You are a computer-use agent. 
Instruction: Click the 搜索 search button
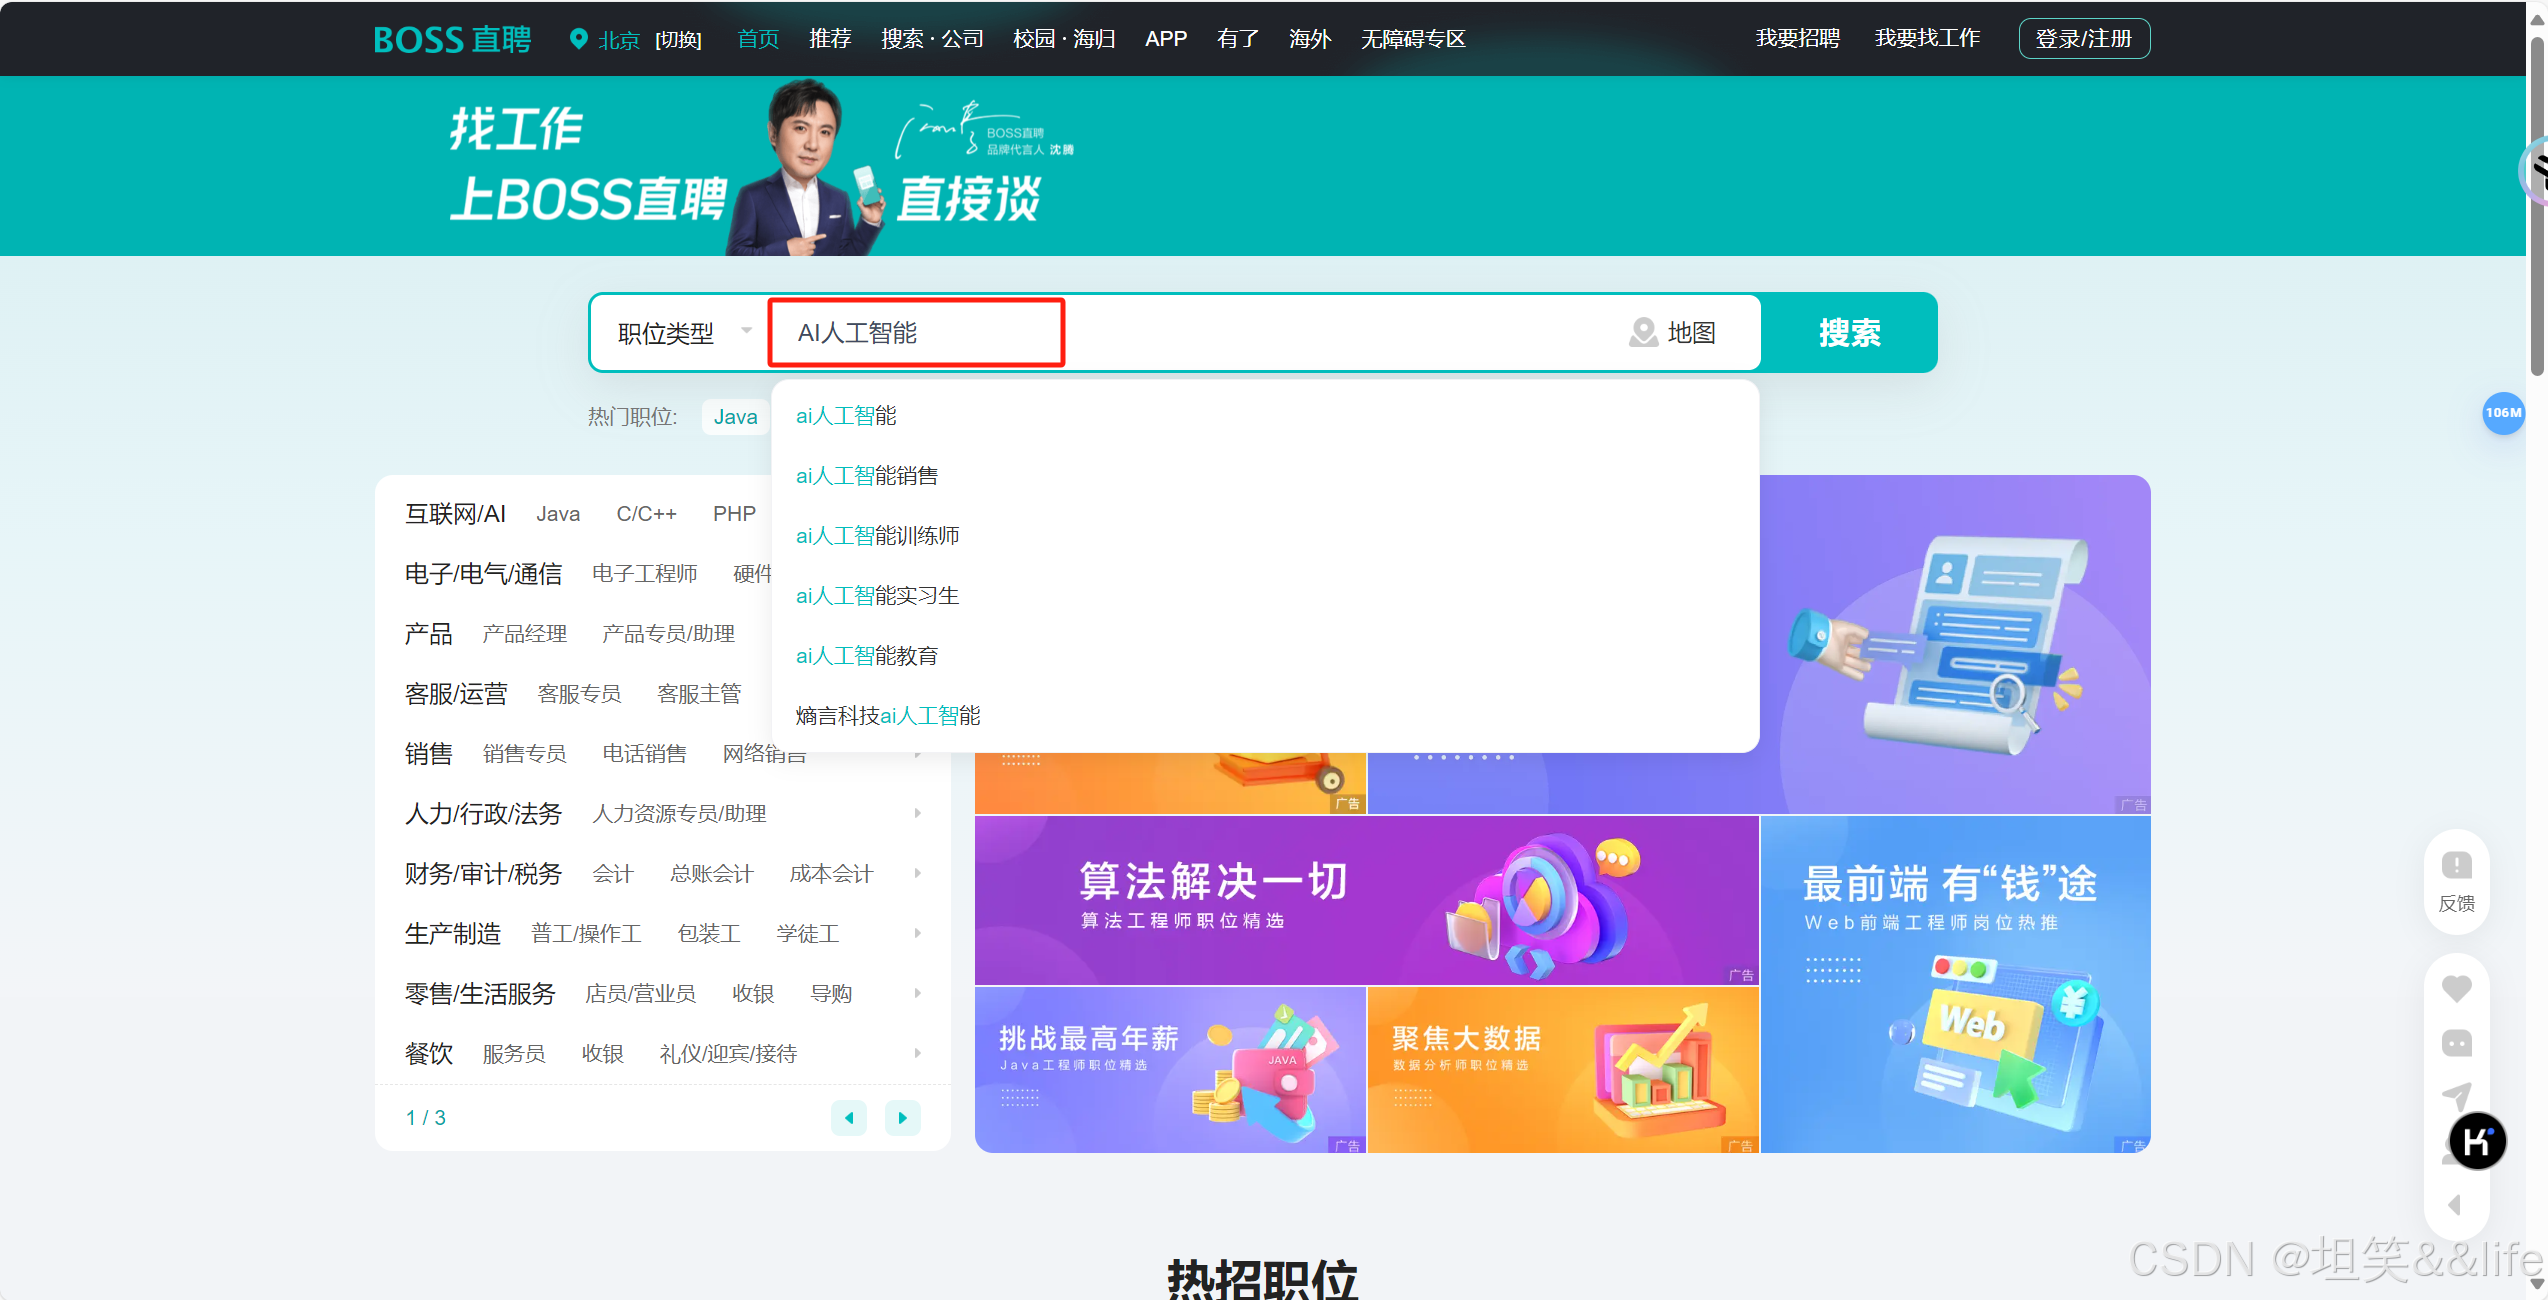pyautogui.click(x=1849, y=332)
